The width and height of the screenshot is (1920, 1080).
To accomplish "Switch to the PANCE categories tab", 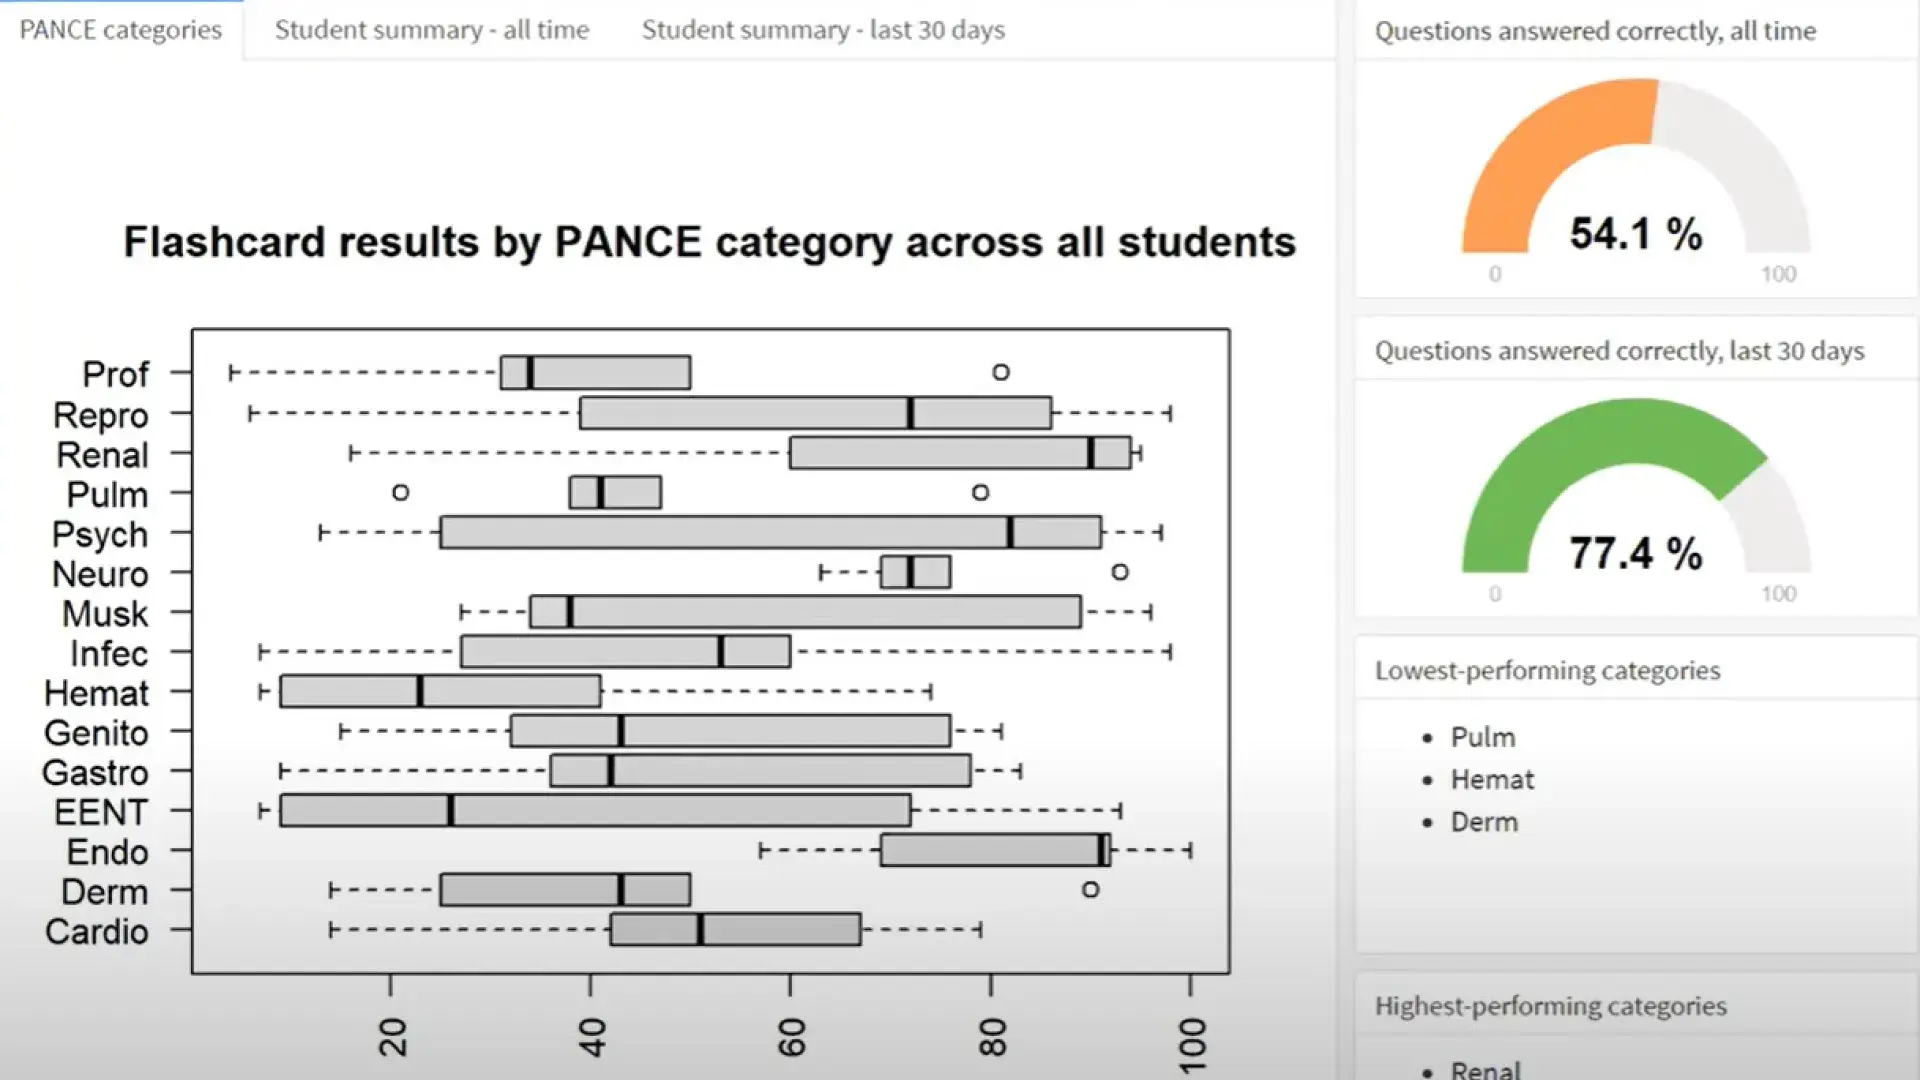I will 120,30.
